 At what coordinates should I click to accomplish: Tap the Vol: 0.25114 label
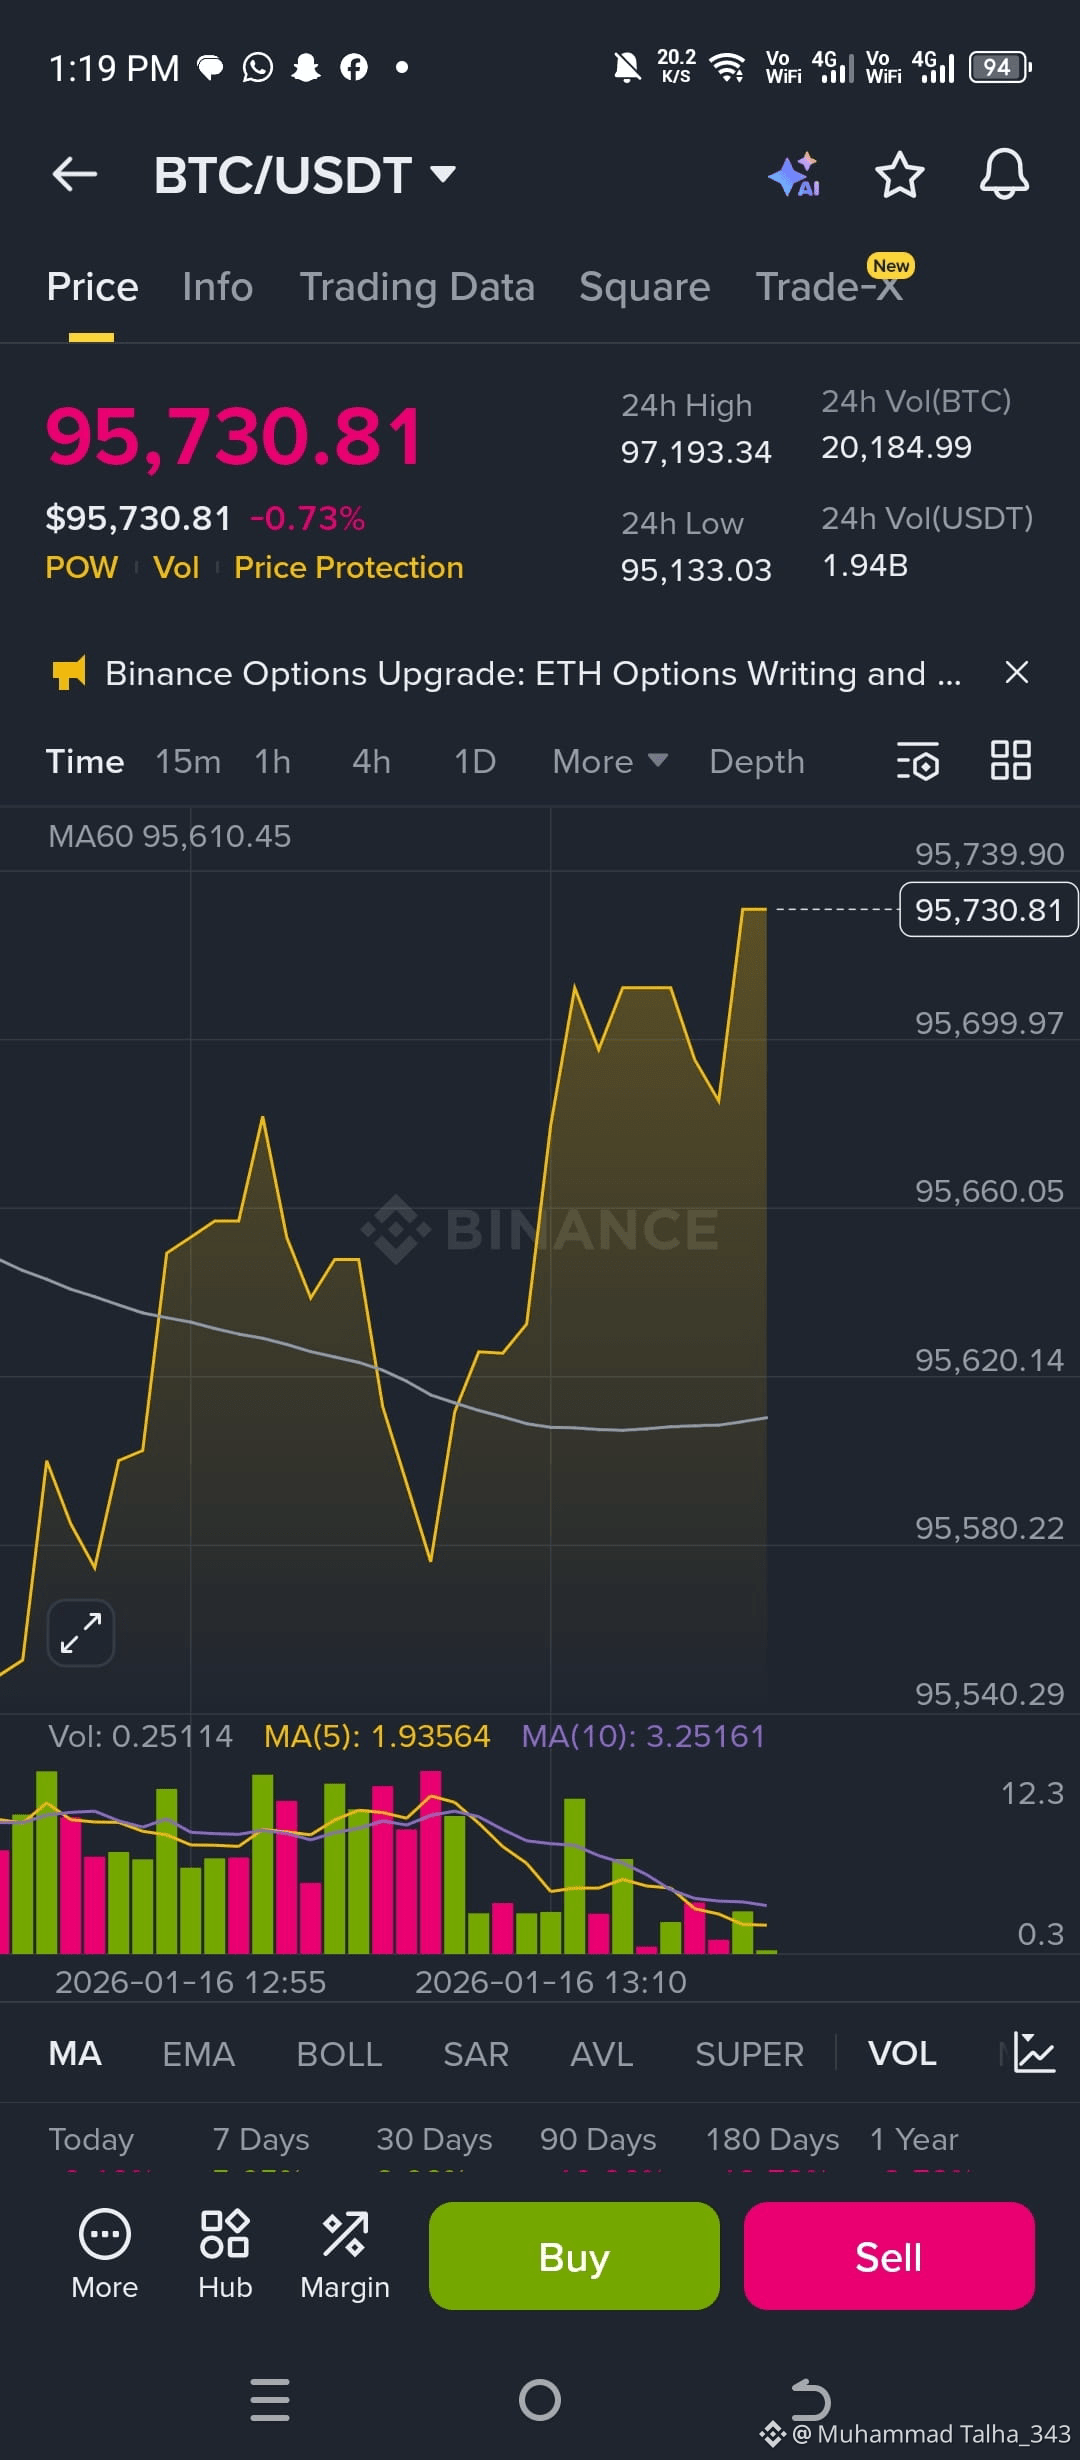140,1736
